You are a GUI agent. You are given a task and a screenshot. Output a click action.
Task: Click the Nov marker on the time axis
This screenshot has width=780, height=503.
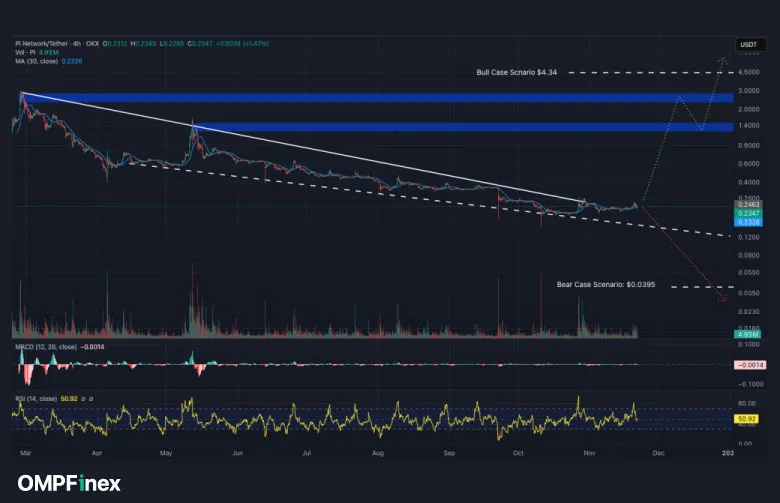587,453
